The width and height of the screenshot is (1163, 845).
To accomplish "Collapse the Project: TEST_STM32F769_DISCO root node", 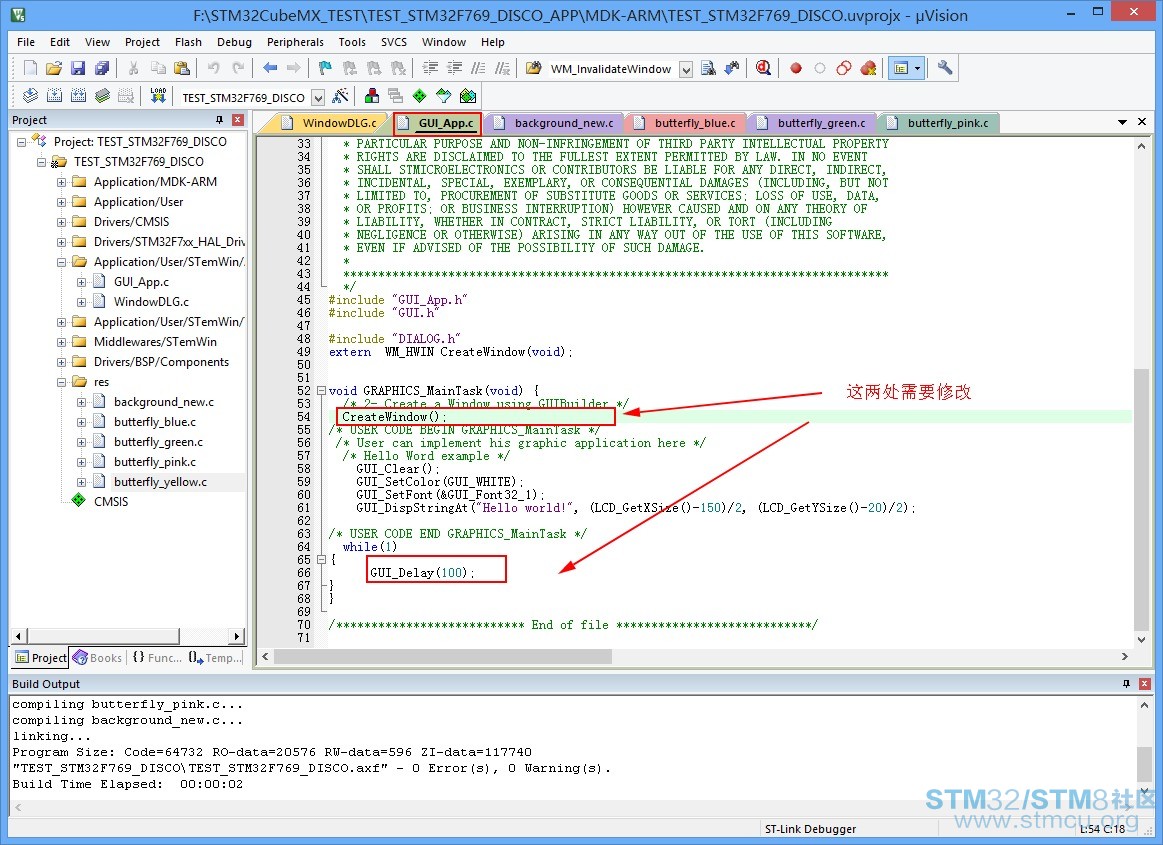I will [x=22, y=142].
